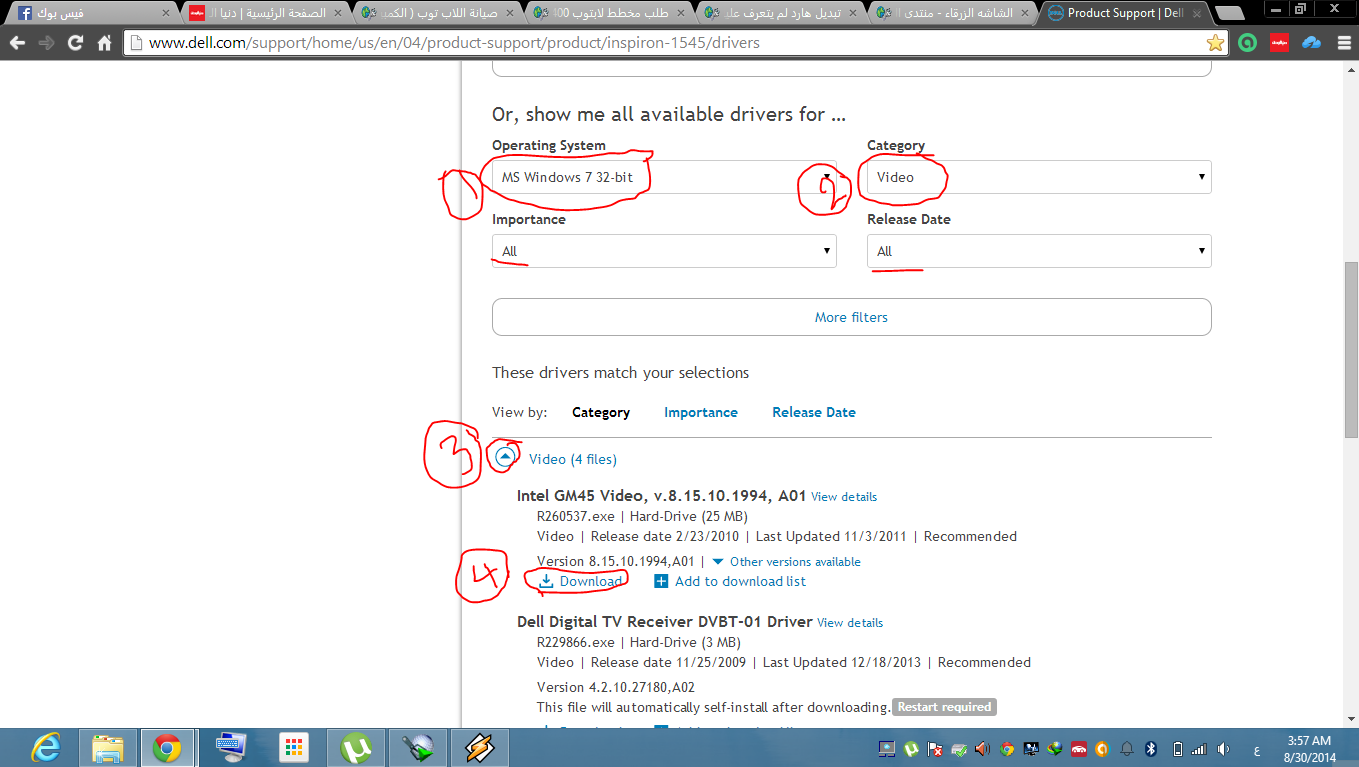Click the green circular extension icon

pyautogui.click(x=1247, y=43)
